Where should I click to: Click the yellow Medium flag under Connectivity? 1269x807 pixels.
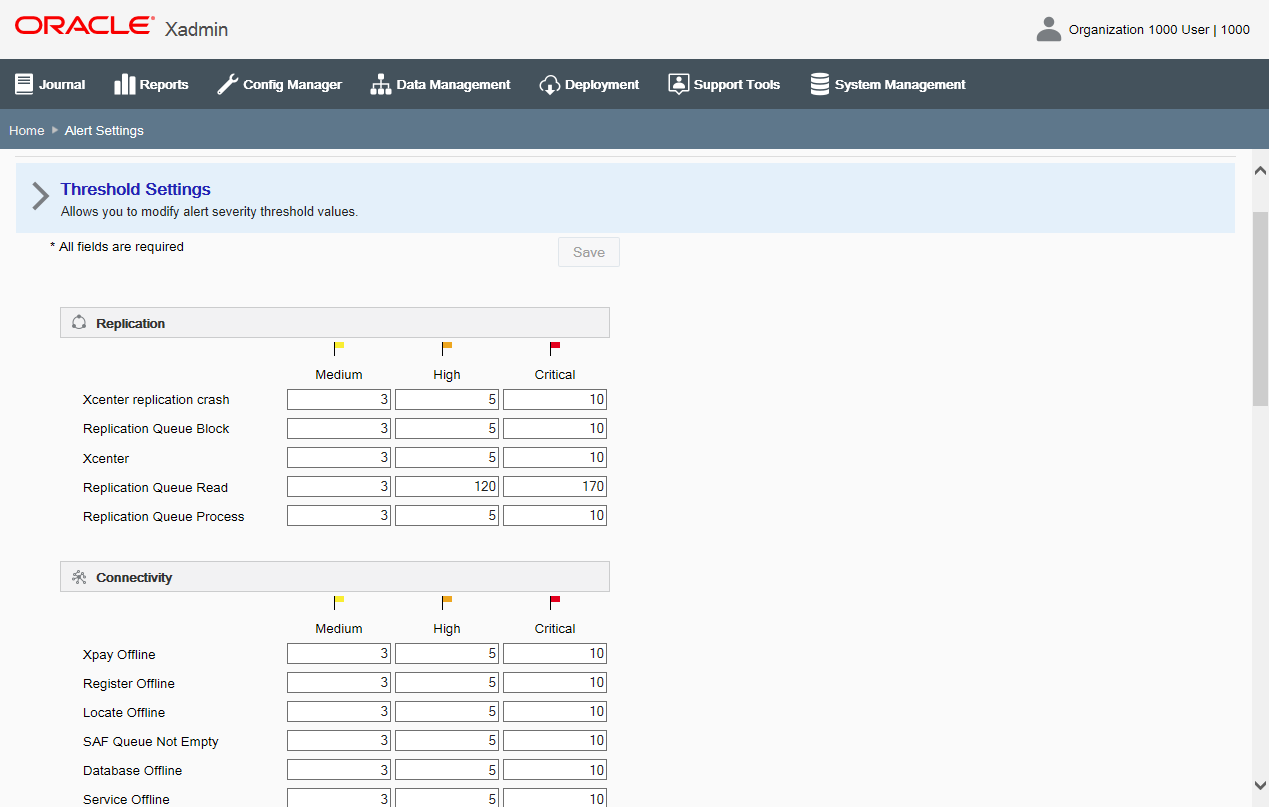point(339,603)
